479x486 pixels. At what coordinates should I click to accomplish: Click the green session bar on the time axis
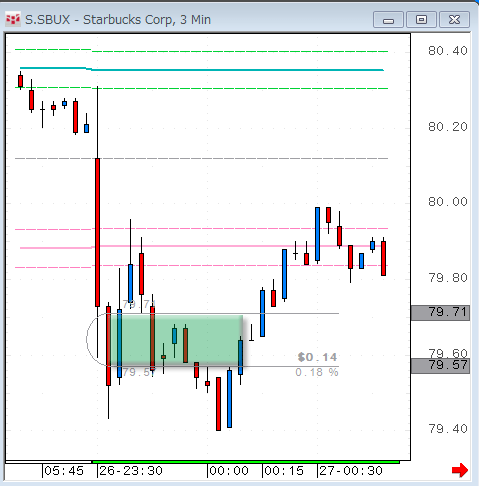click(x=246, y=462)
